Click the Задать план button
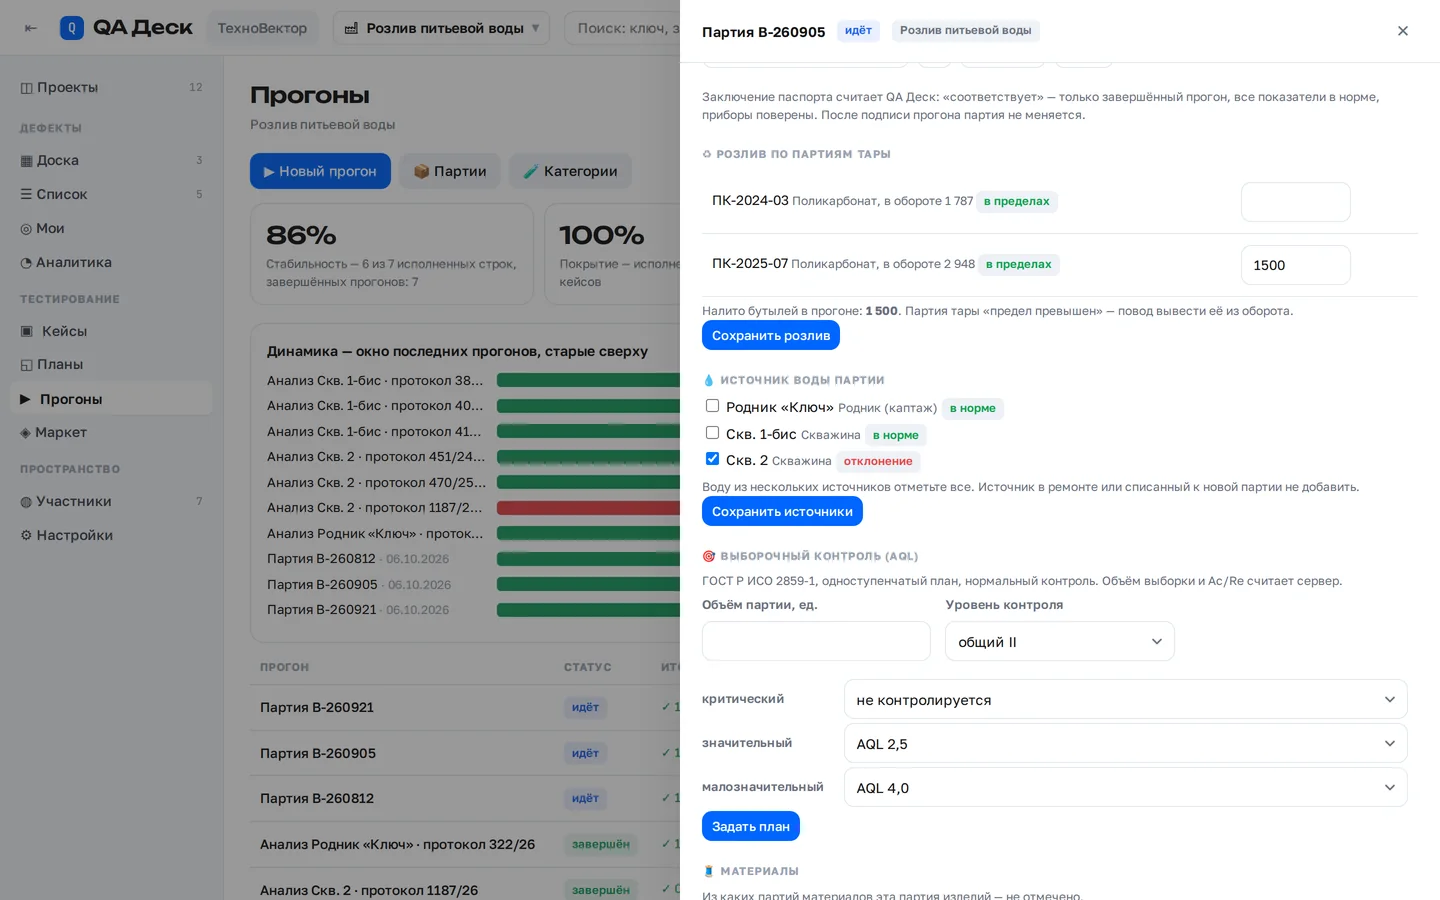 click(x=751, y=826)
